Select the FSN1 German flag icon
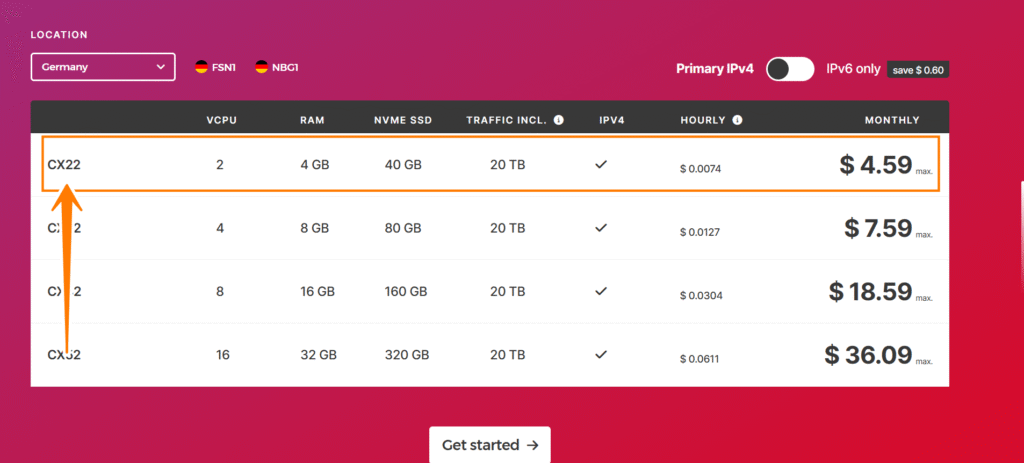 (x=201, y=67)
